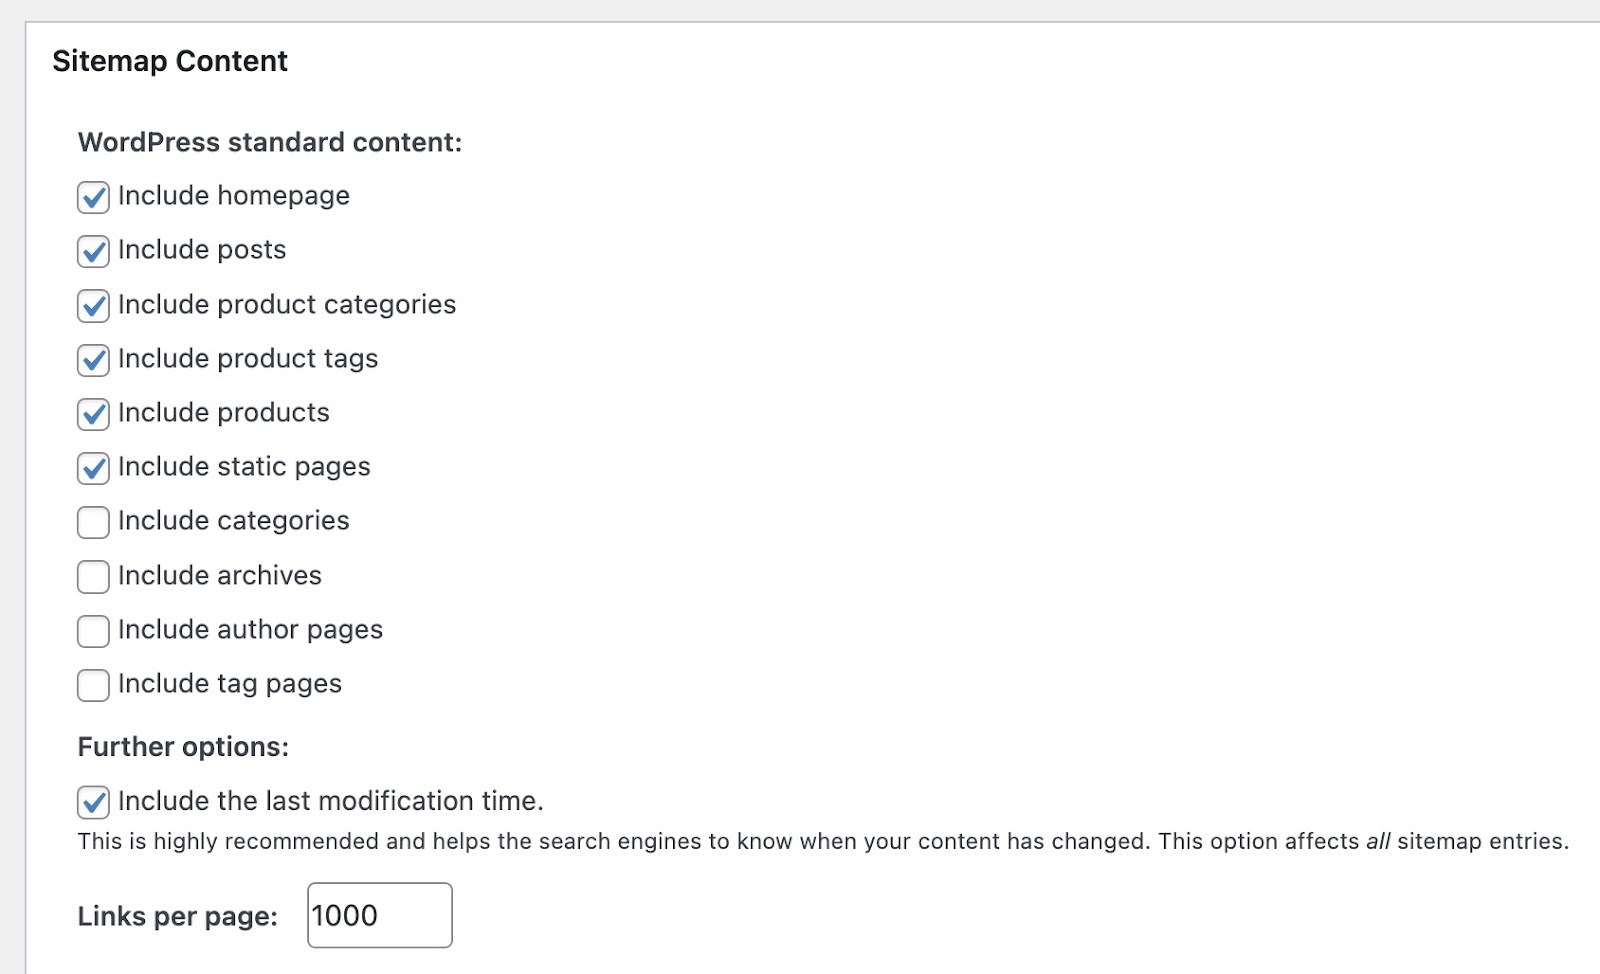Disable Include static pages

[x=92, y=469]
